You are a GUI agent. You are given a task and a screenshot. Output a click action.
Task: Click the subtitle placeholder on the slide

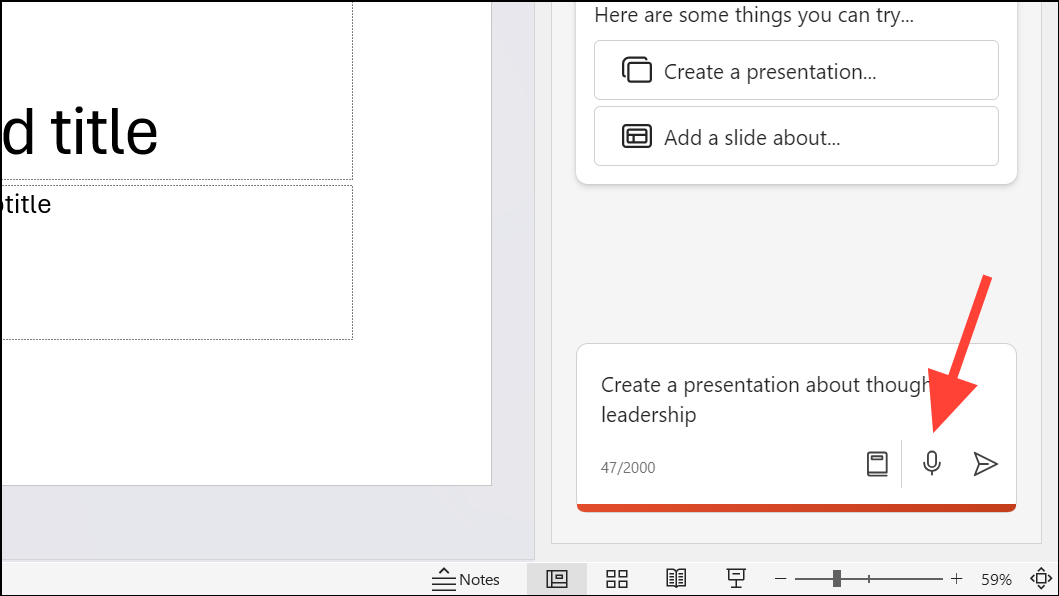pyautogui.click(x=177, y=262)
